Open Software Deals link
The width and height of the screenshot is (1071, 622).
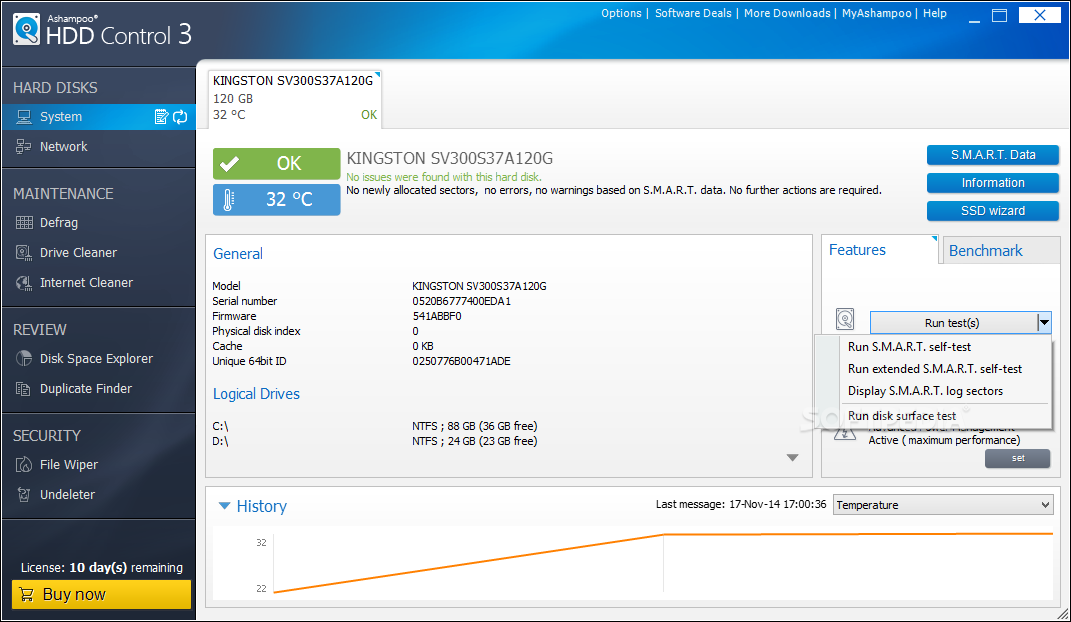(x=693, y=13)
